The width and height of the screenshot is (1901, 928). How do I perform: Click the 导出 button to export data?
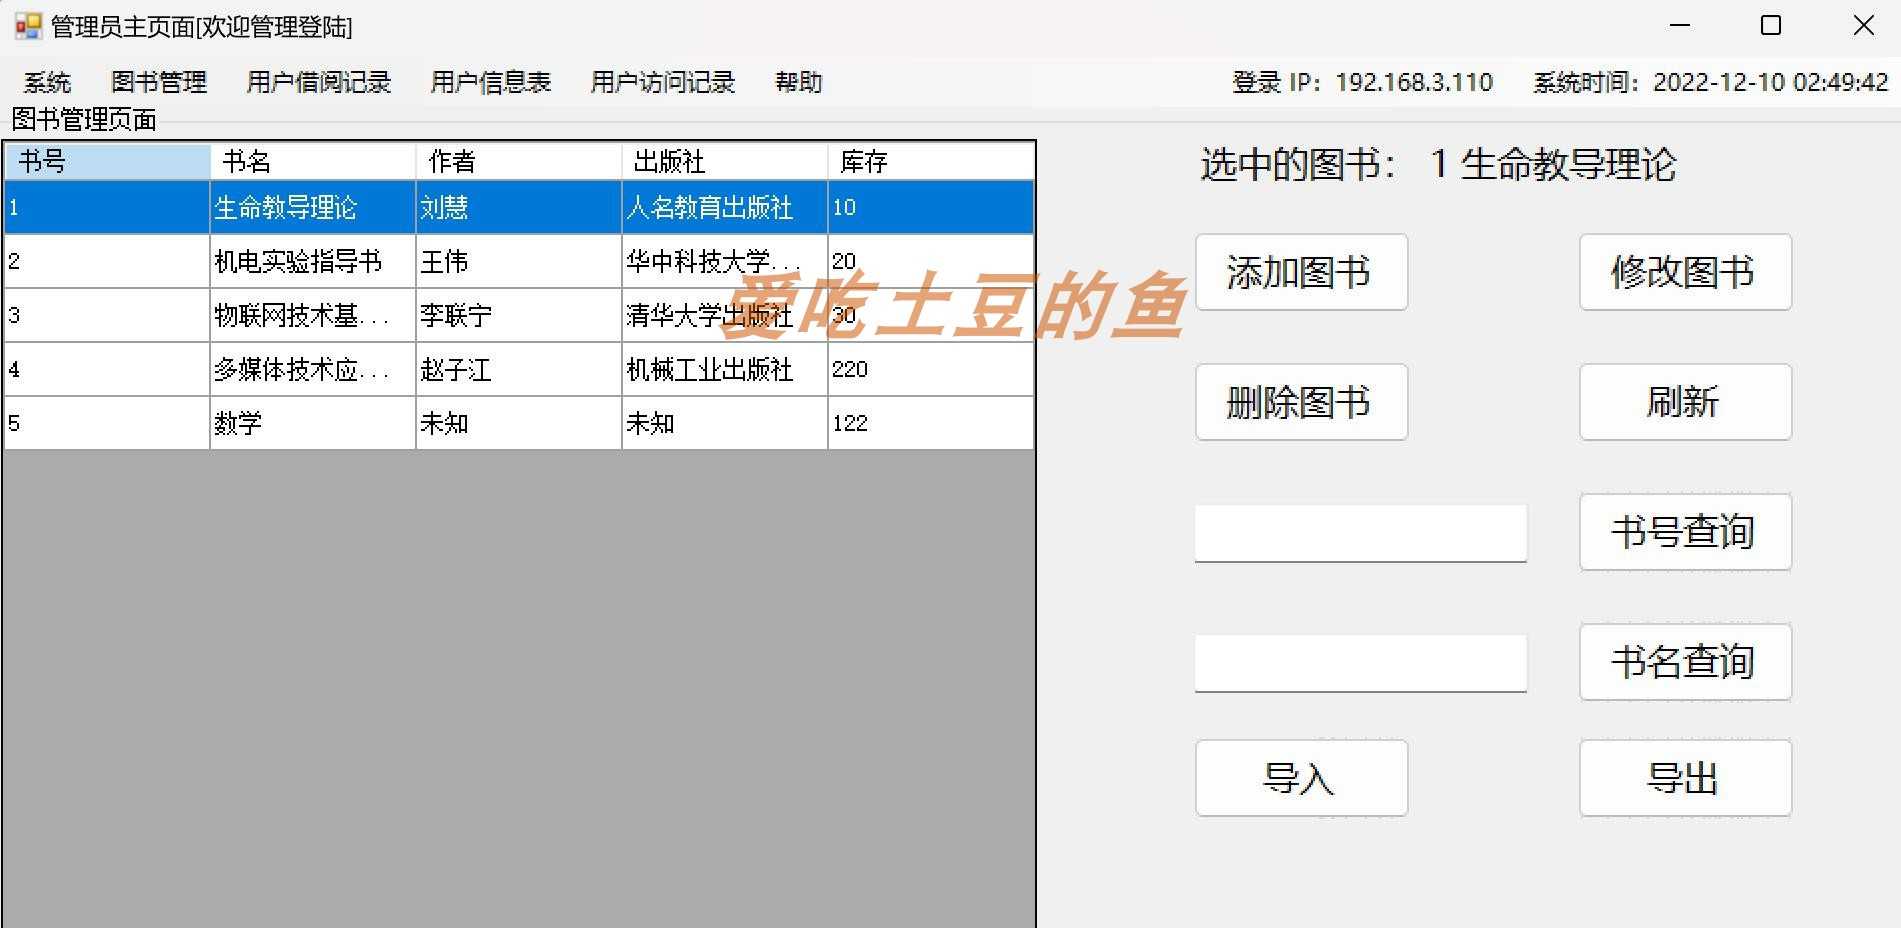point(1685,778)
